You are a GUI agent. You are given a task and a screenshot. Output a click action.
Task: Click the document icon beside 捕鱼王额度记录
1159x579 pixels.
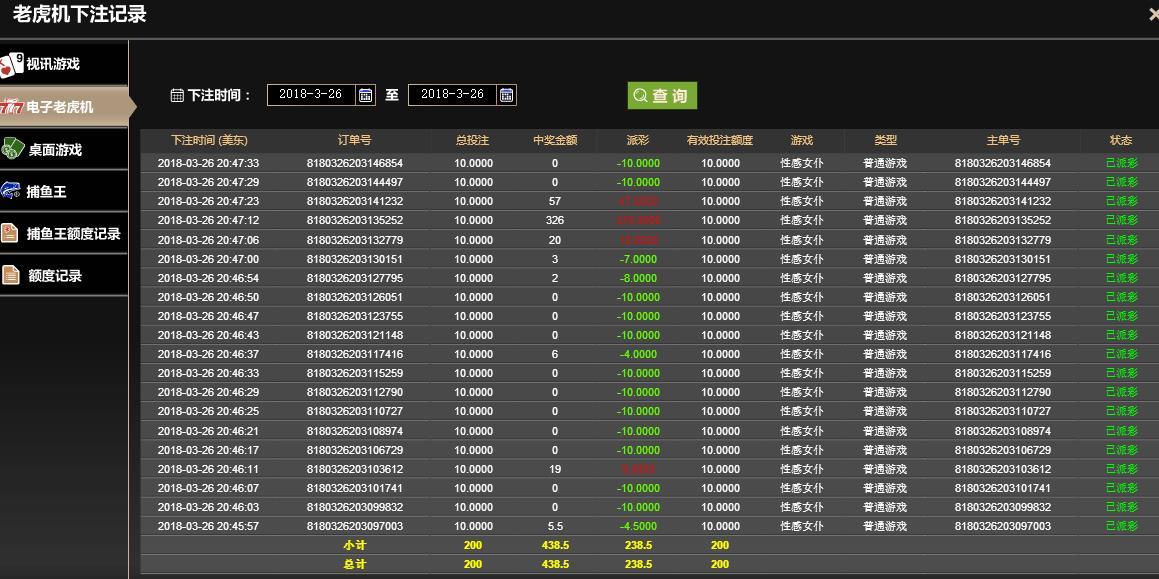(11, 233)
